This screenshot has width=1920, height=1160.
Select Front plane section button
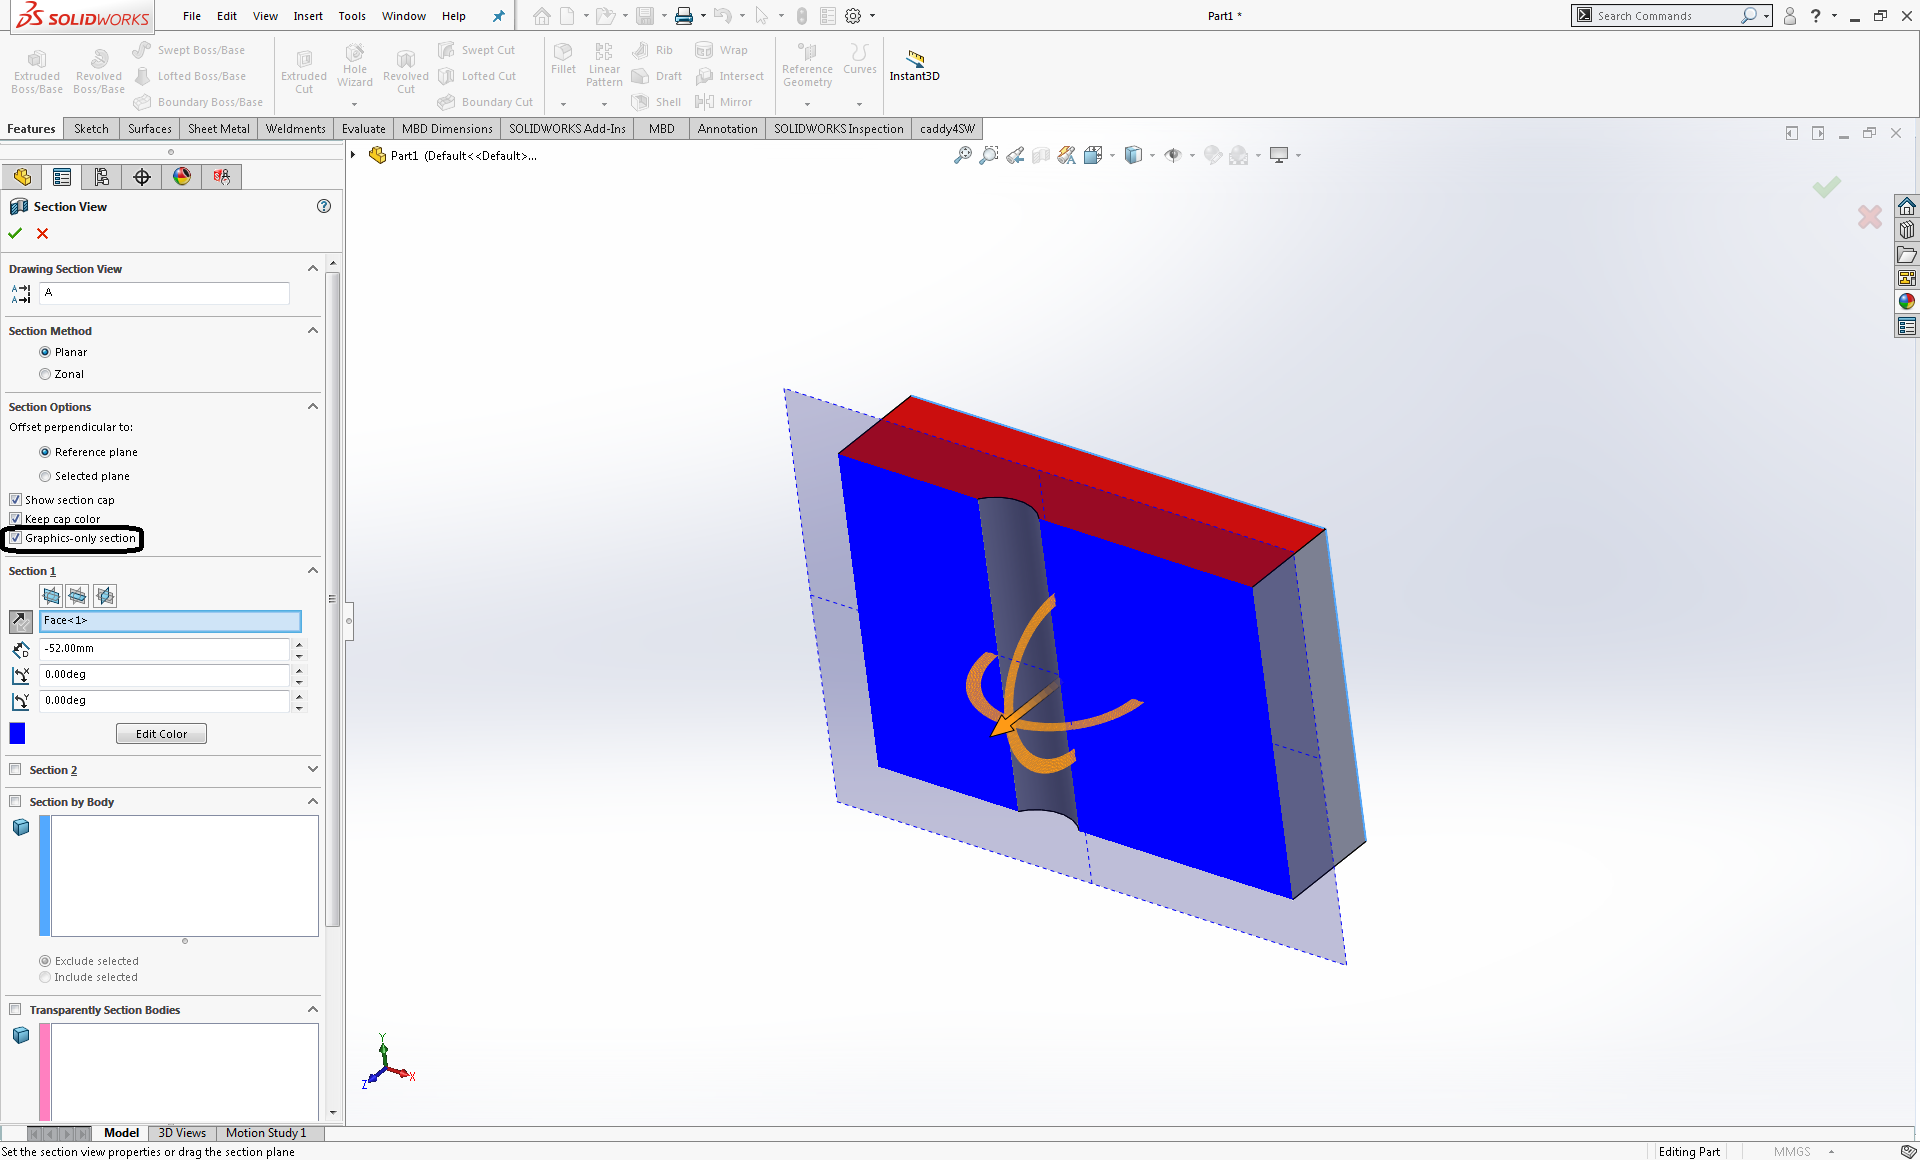(x=51, y=596)
